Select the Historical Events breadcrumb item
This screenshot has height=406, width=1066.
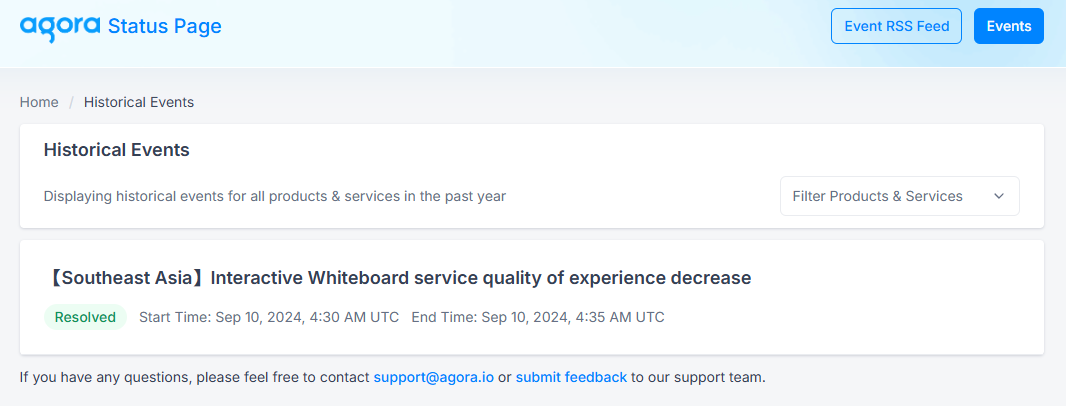pos(139,102)
